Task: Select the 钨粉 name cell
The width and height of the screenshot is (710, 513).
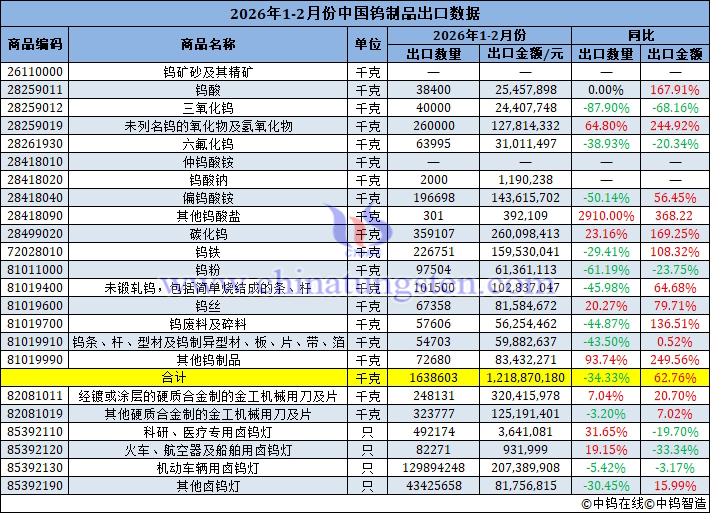Action: pos(208,270)
